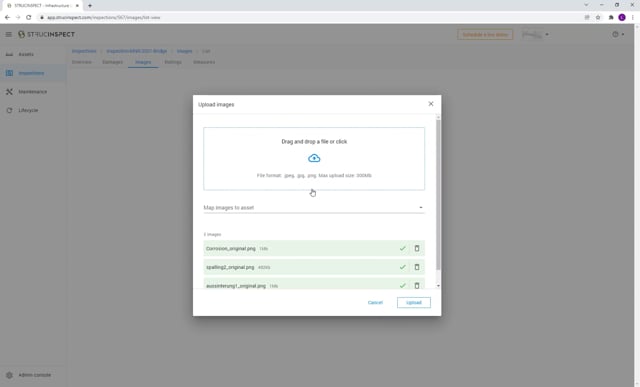This screenshot has height=387, width=640.
Task: Select the STRUCINSPECT browser tab
Action: [42, 6]
